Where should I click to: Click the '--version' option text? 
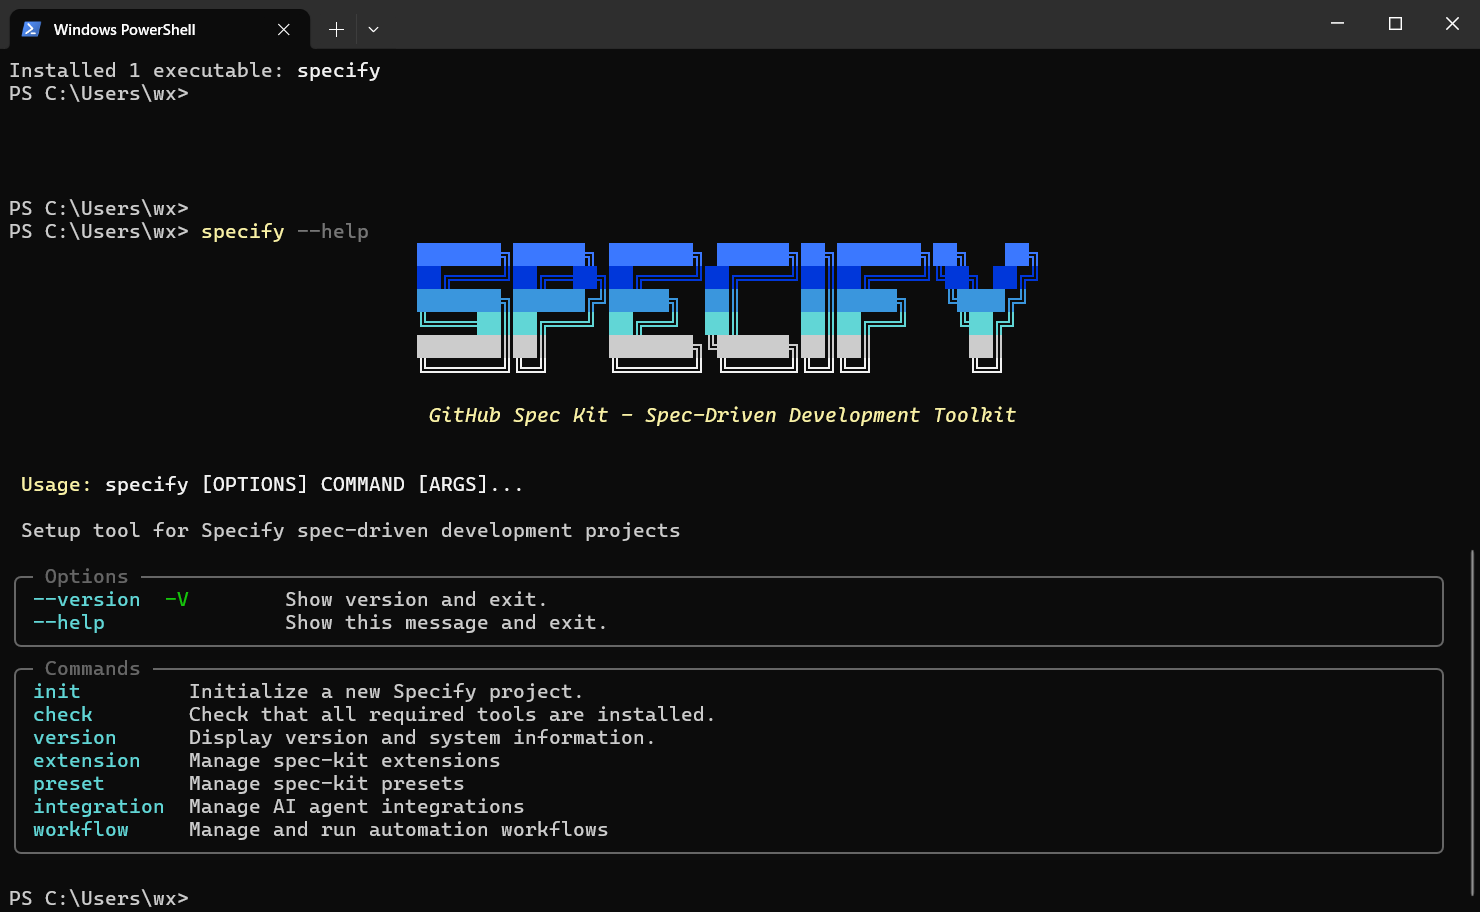[86, 599]
